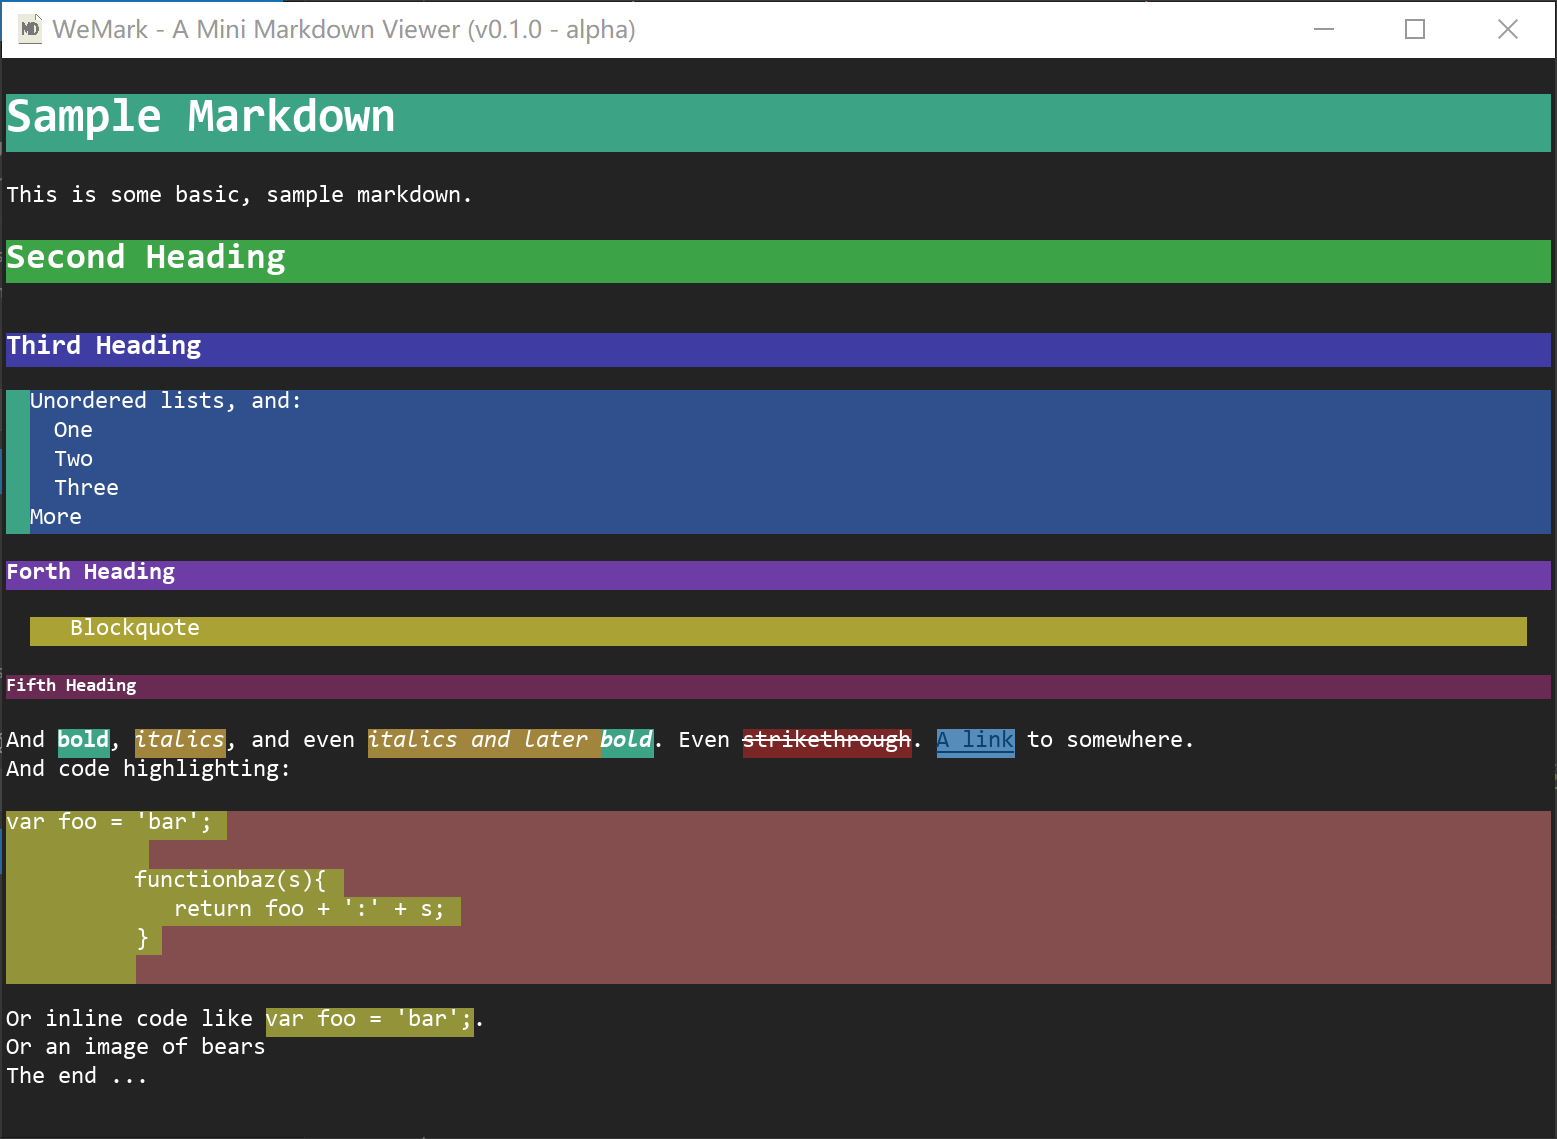Screen dimensions: 1557x1139
Task: Click the WeMark MD icon in the title bar
Action: pyautogui.click(x=30, y=28)
